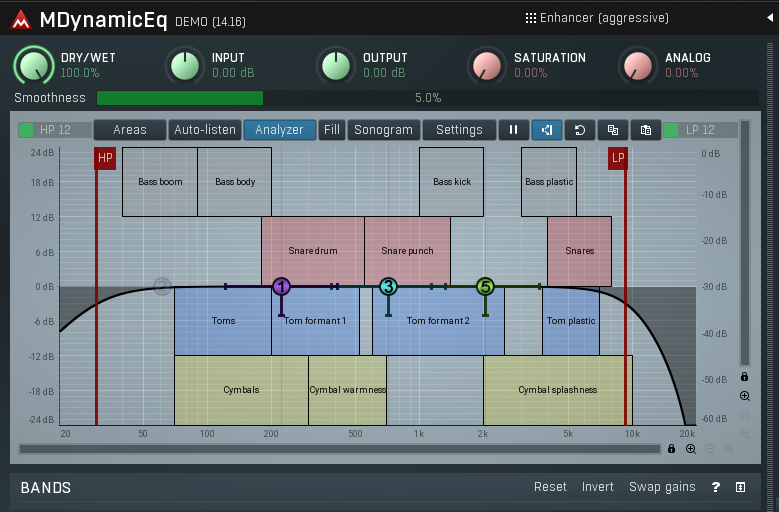Click the Cymbal splashness area
This screenshot has width=779, height=512.
(x=558, y=390)
